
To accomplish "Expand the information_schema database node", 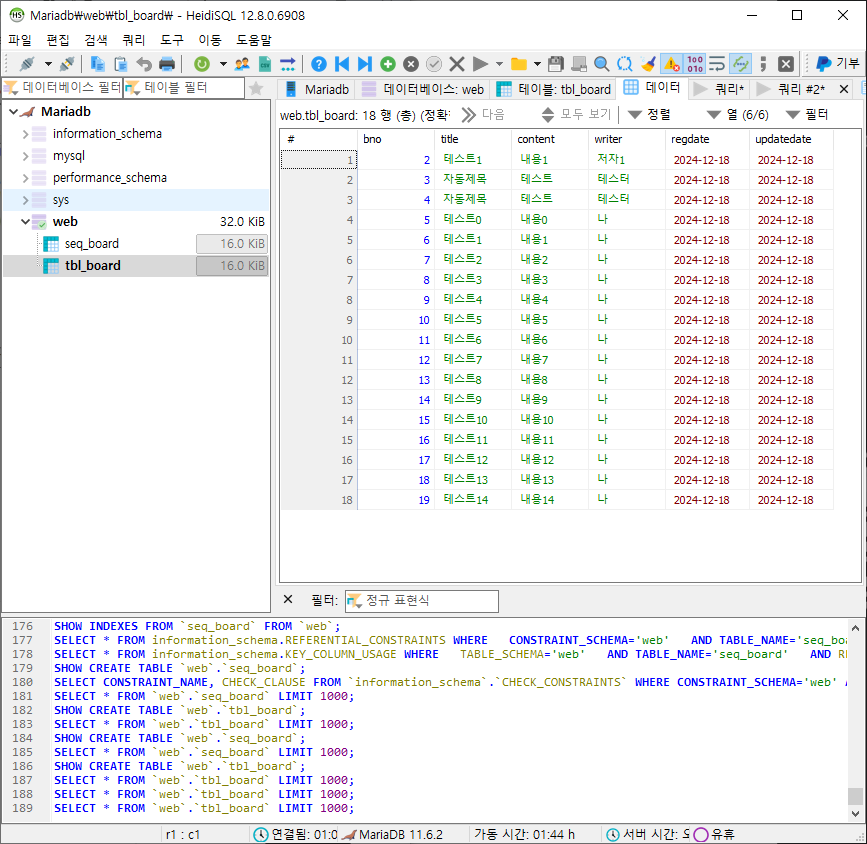I will pos(25,134).
